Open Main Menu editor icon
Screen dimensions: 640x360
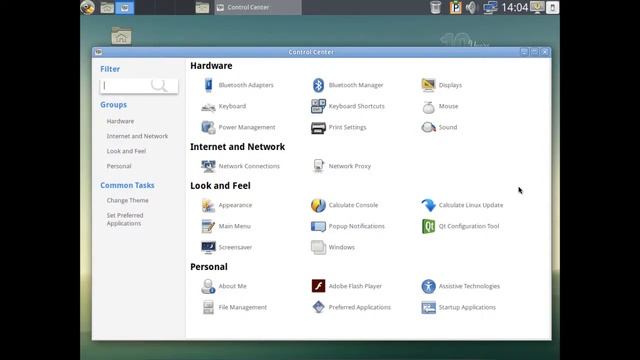click(x=208, y=226)
